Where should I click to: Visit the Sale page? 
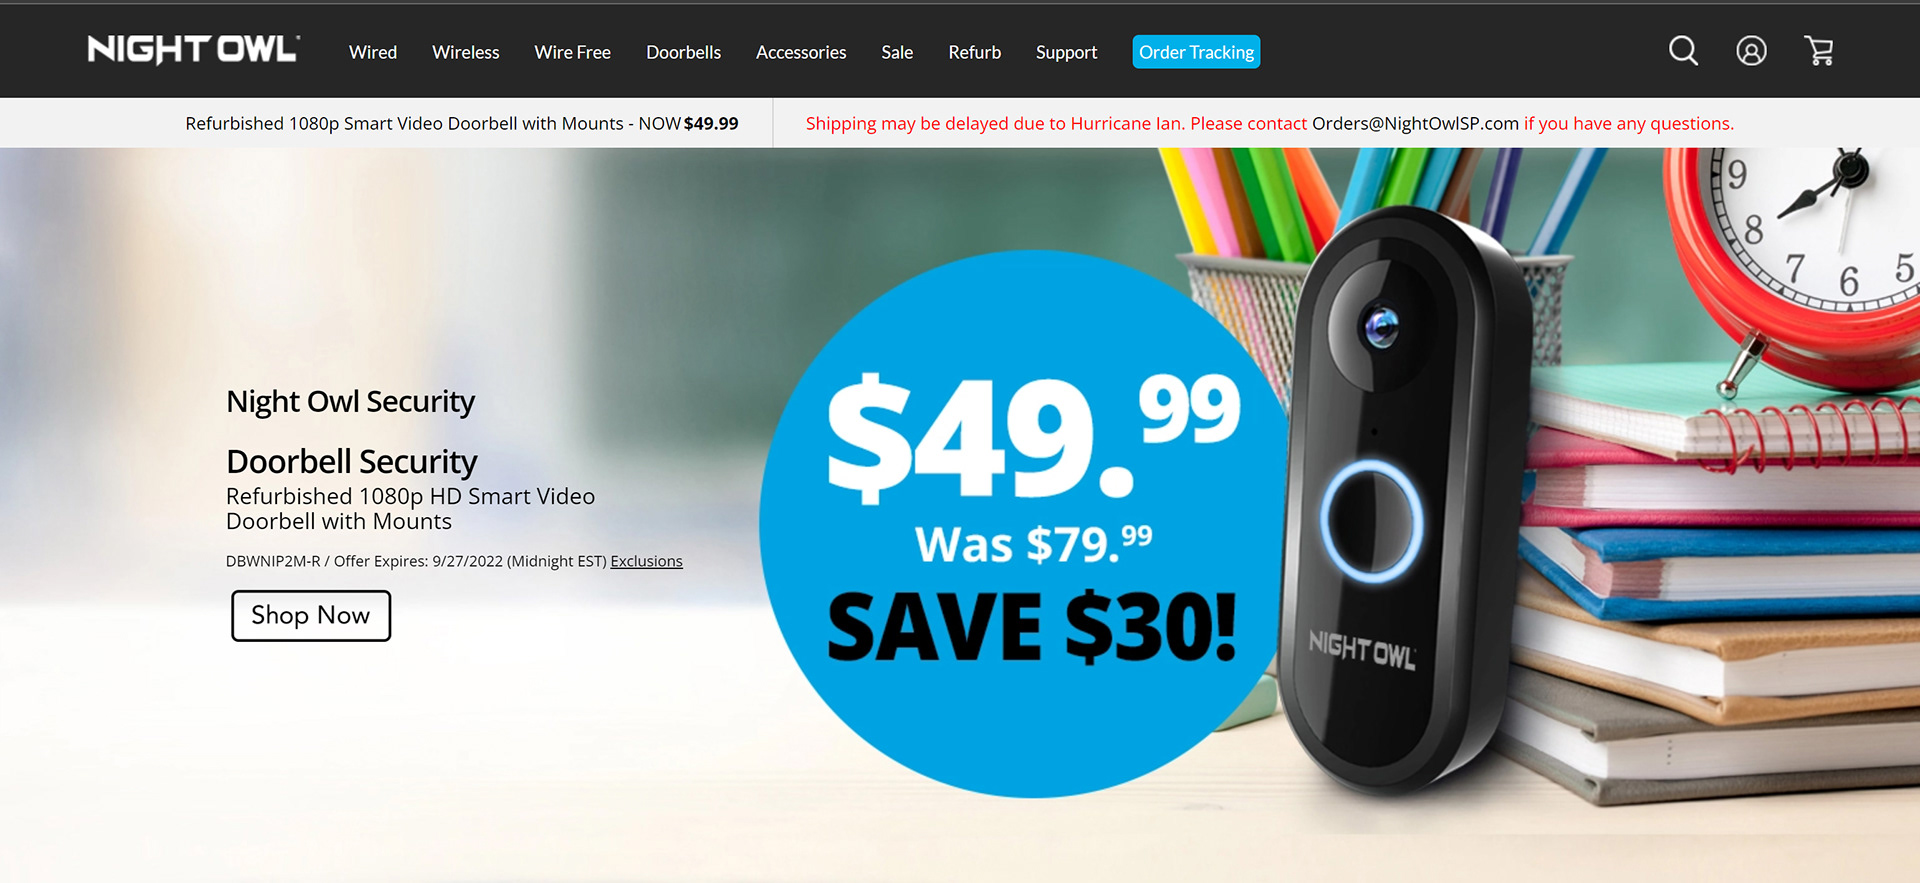[897, 52]
